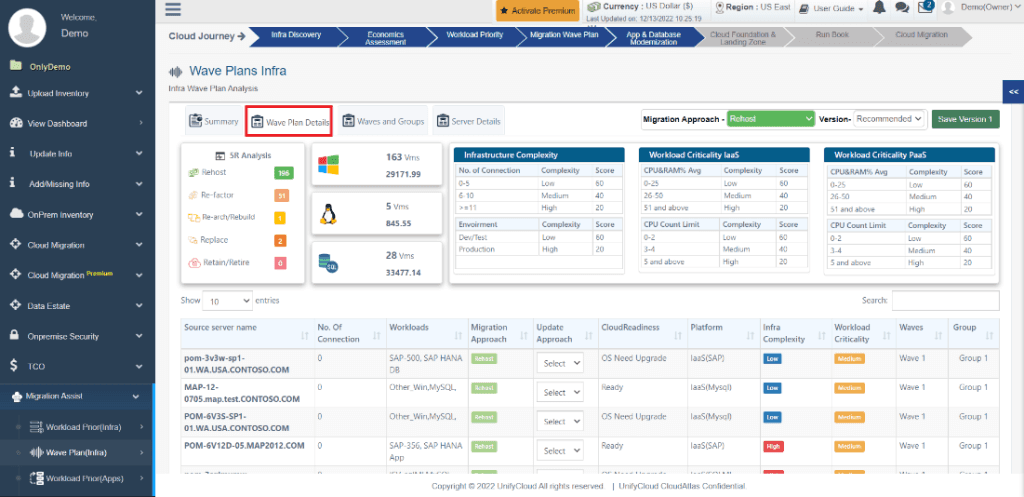The image size is (1024, 497).
Task: Open View Dashboard in sidebar
Action: click(77, 123)
